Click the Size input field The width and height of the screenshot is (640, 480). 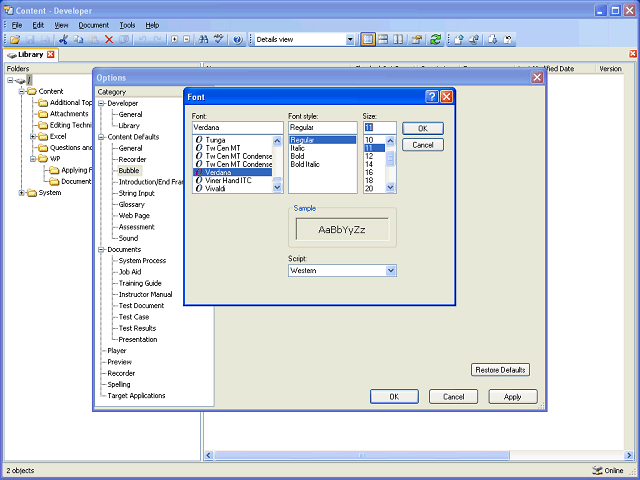(x=380, y=127)
